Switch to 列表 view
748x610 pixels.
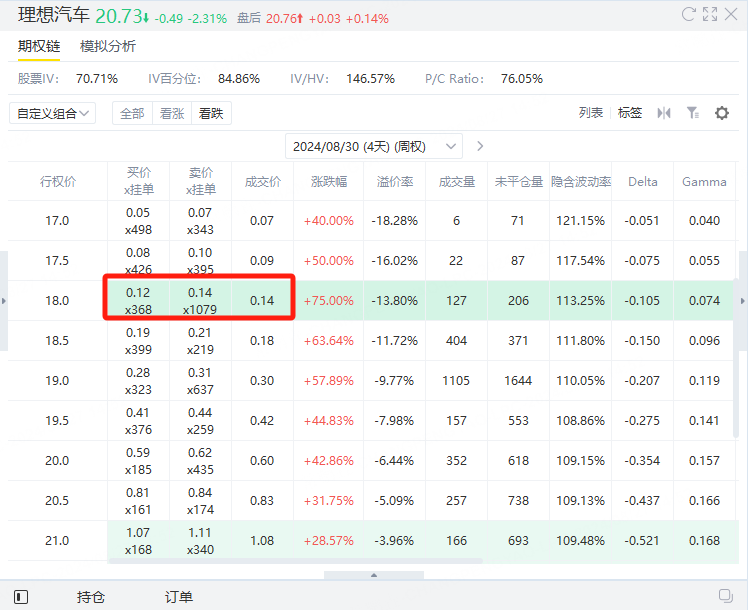(x=591, y=113)
